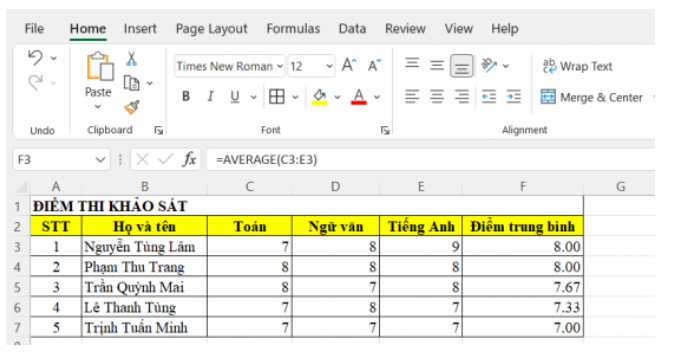The height and width of the screenshot is (361, 673).
Task: Switch to the Formulas tab
Action: click(293, 29)
